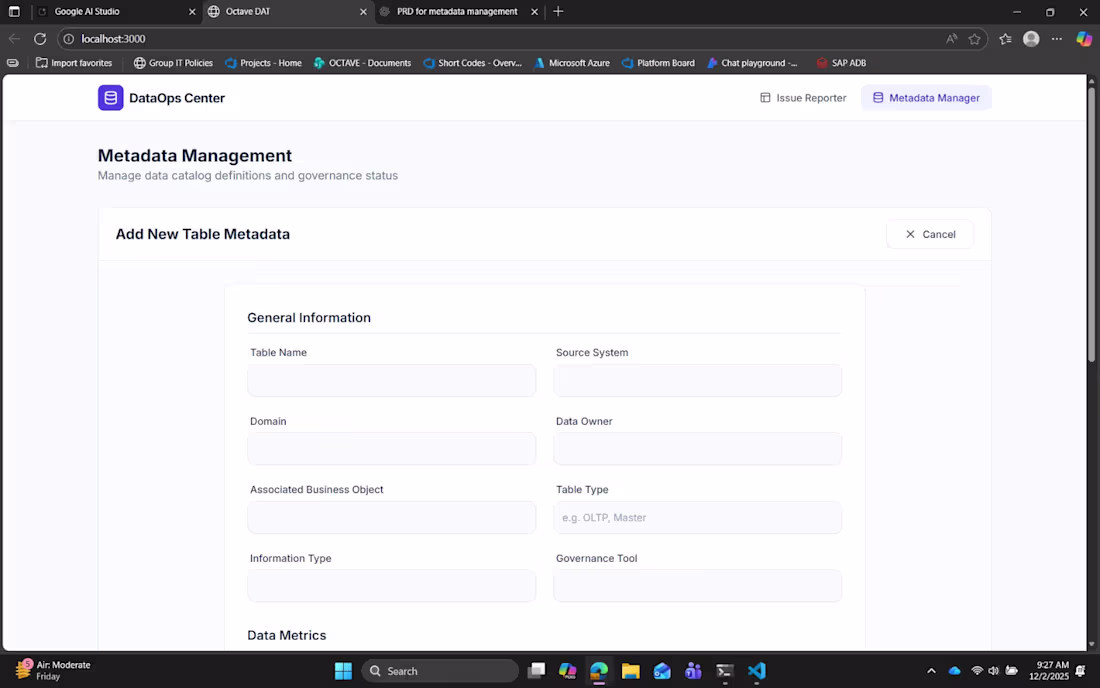Image resolution: width=1100 pixels, height=688 pixels.
Task: Open a new browser tab
Action: 558,12
